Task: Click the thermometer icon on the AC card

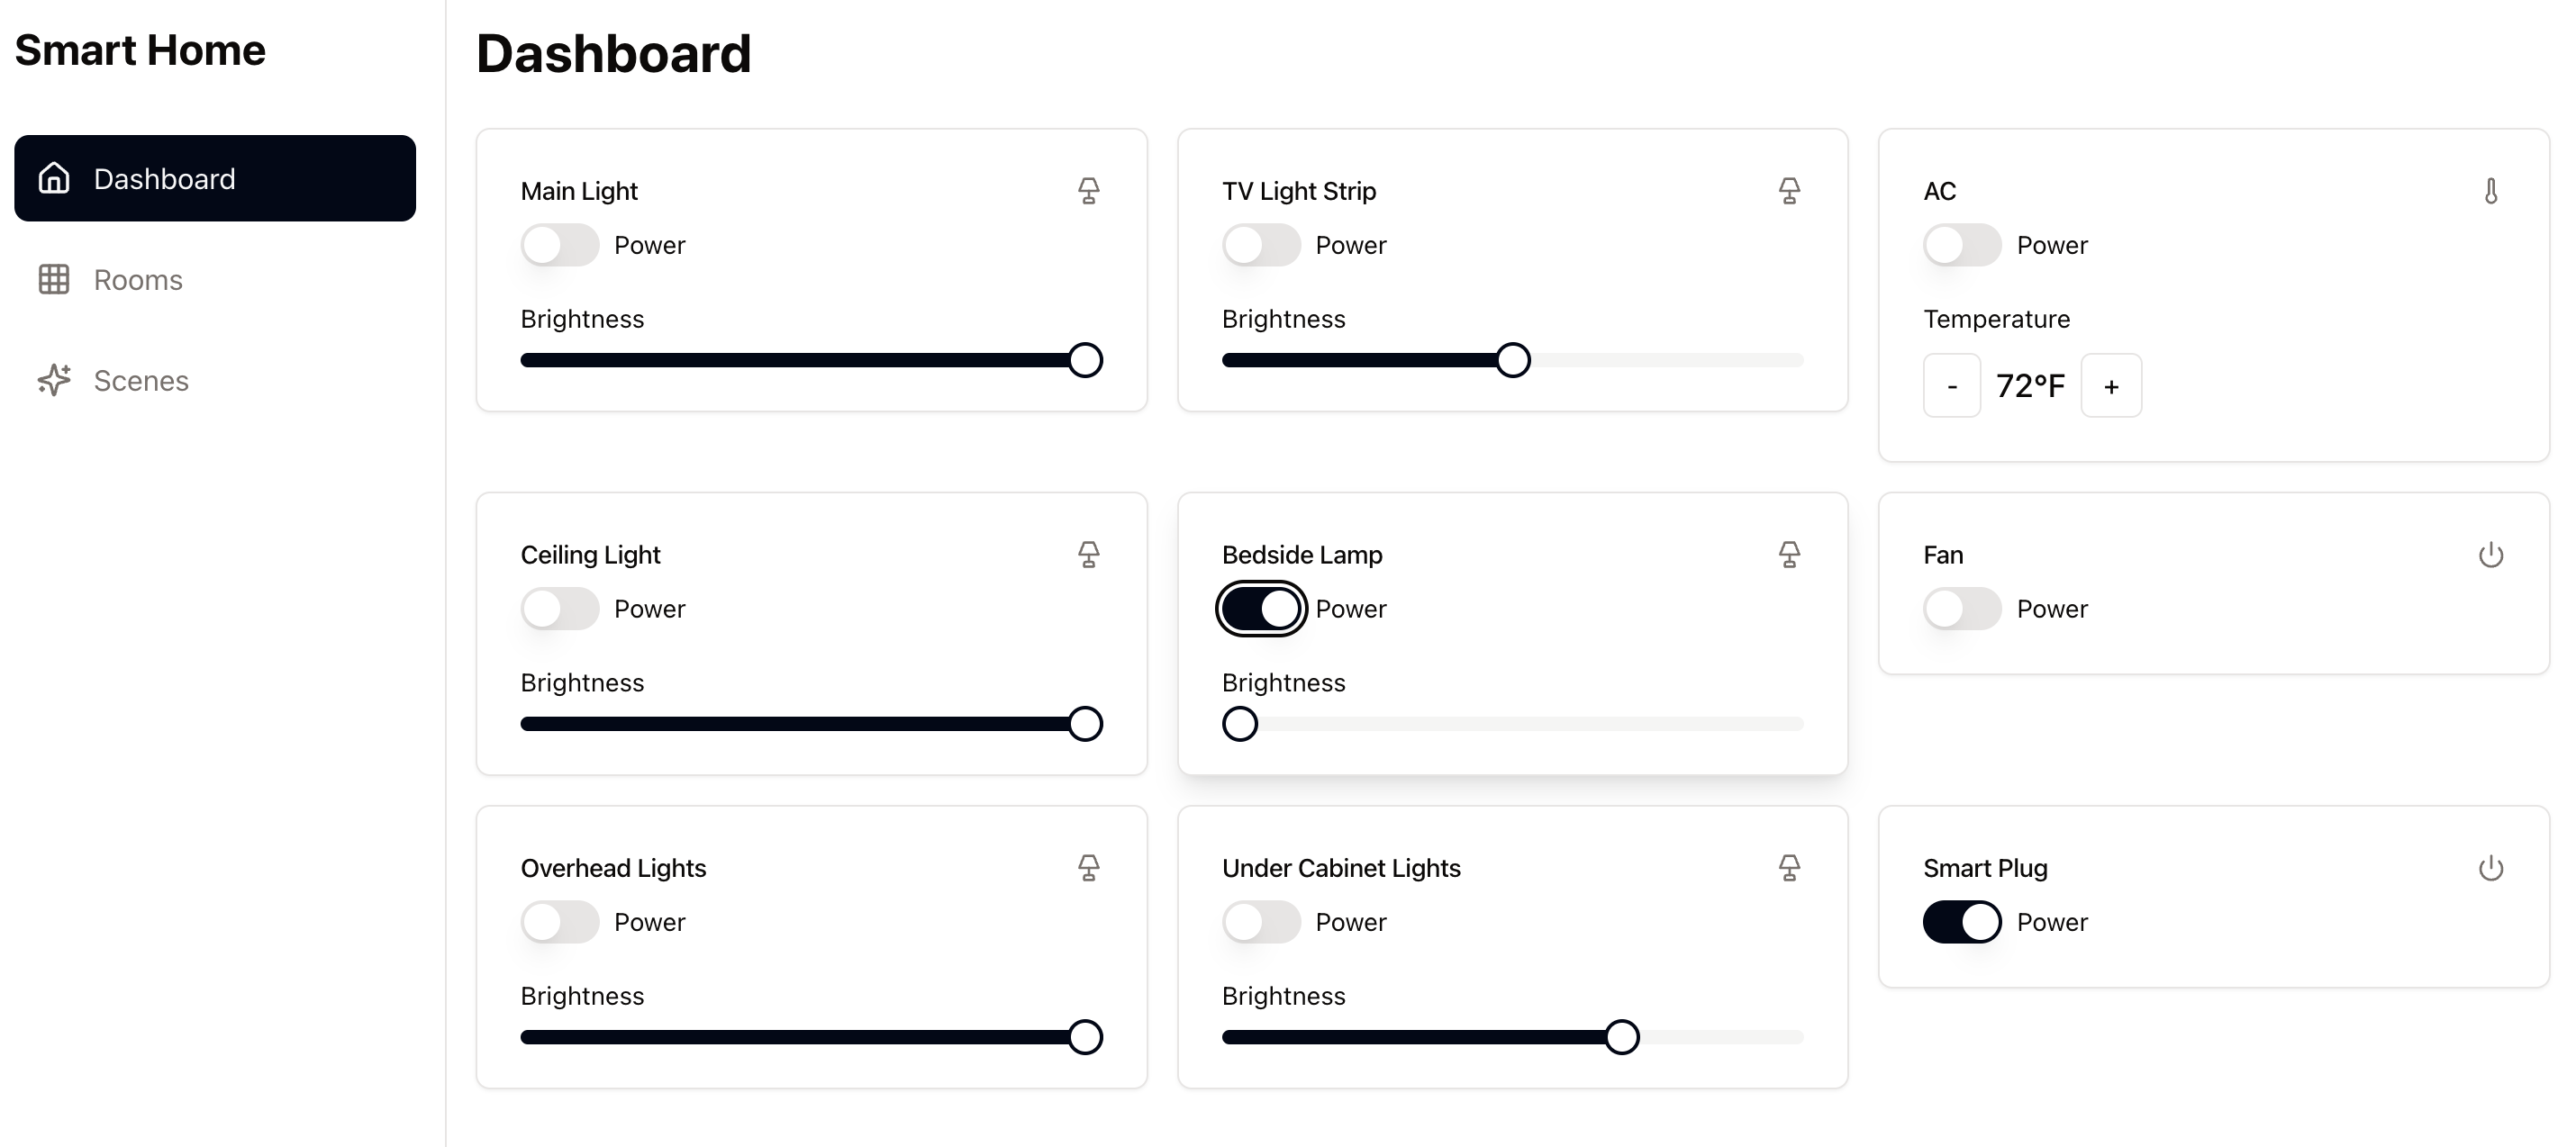Action: (2491, 190)
